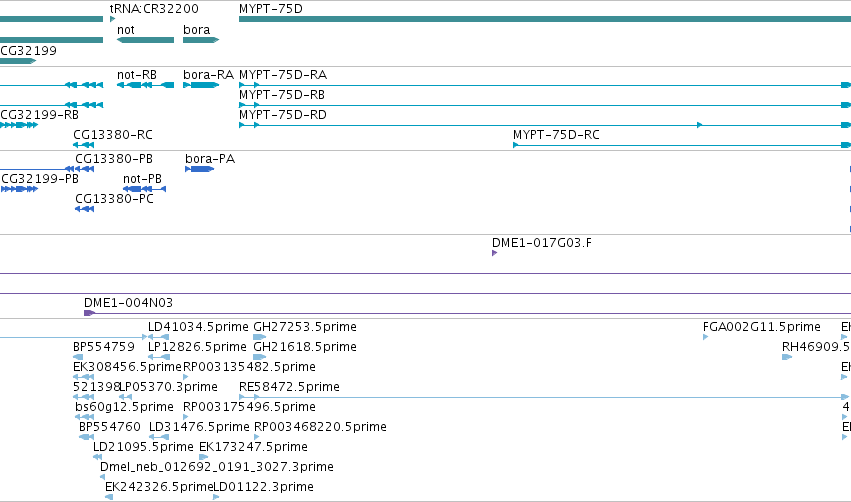The width and height of the screenshot is (851, 502).
Task: Click the RP003175496.5prime EST label
Action: (249, 407)
